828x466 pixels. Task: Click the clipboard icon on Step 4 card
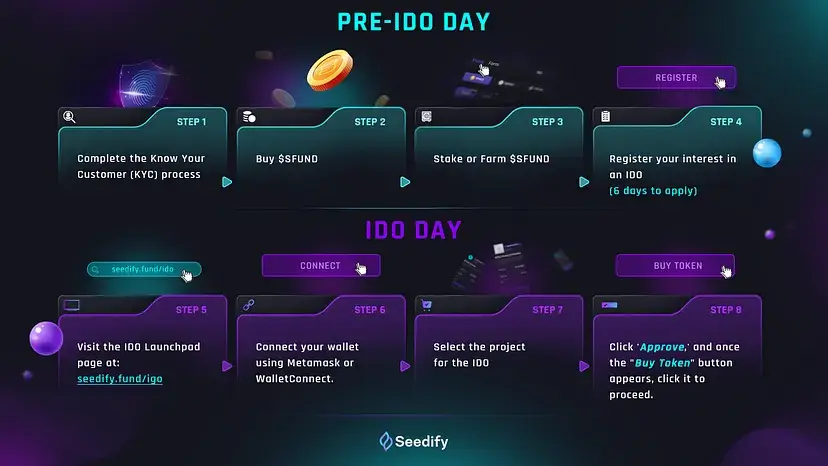[605, 116]
